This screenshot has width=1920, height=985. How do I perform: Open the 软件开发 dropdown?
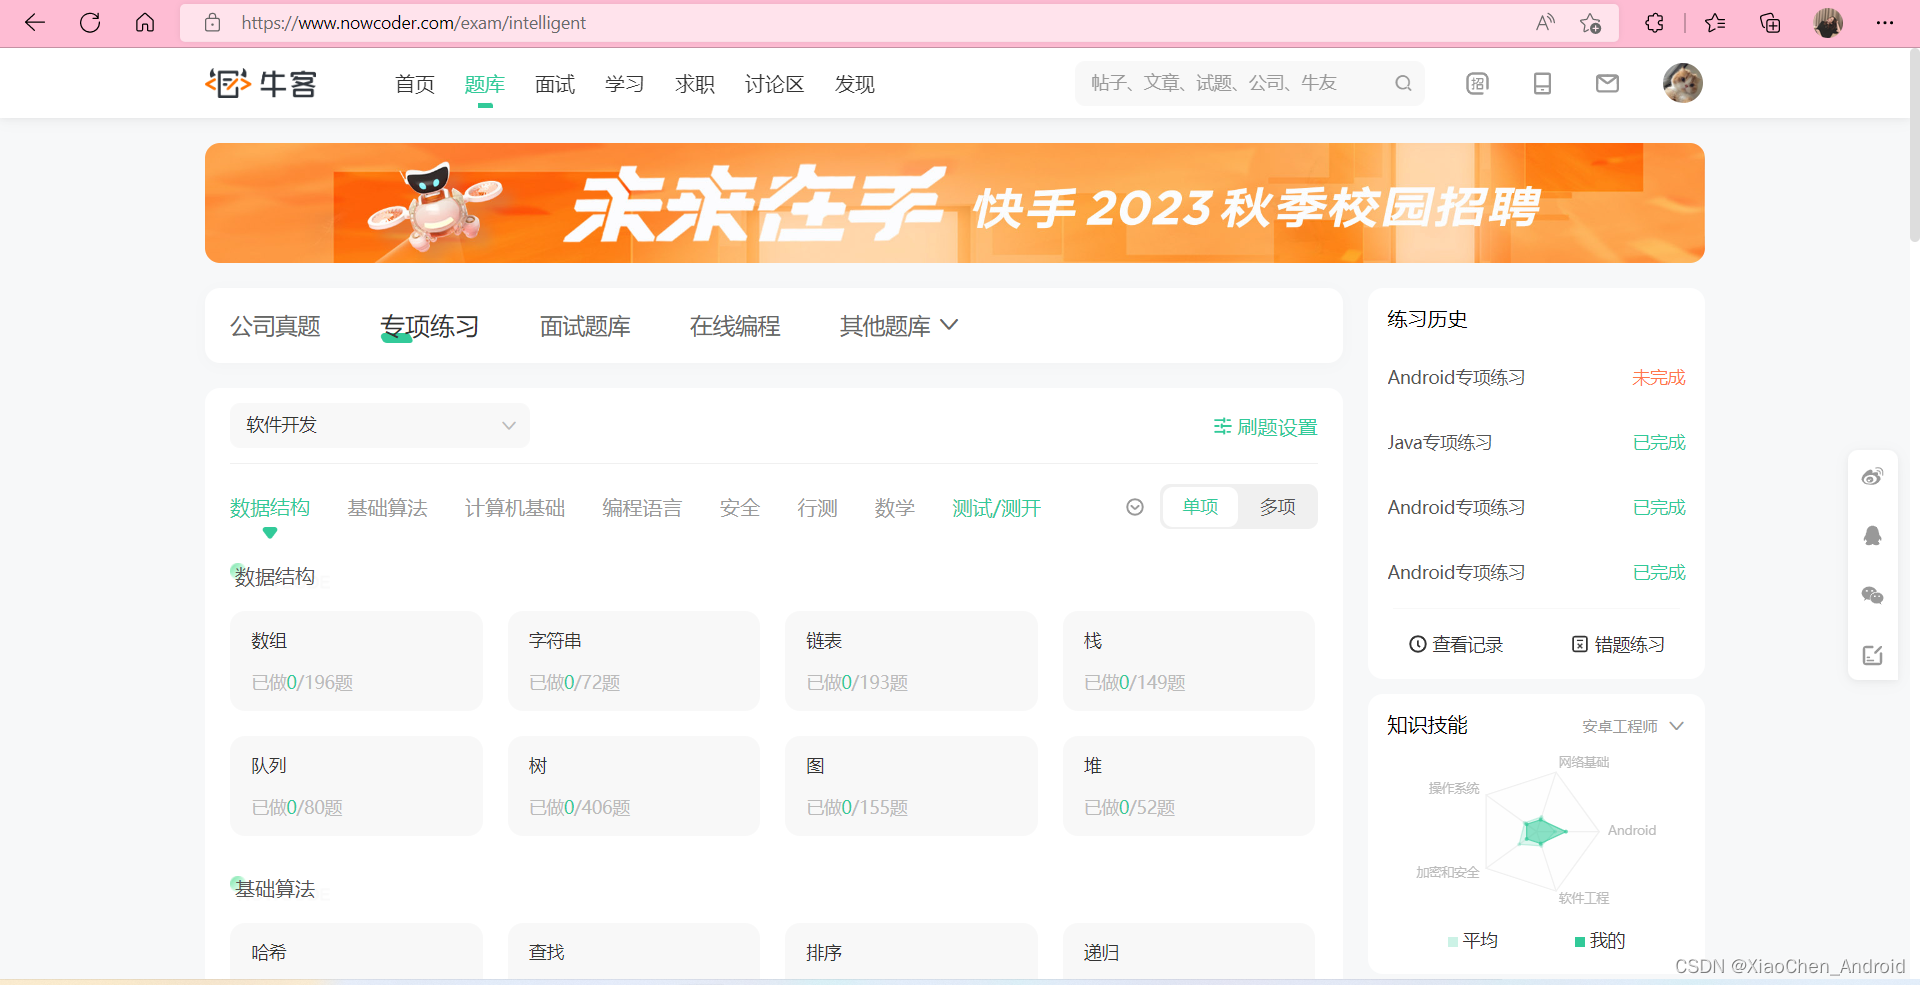[380, 425]
